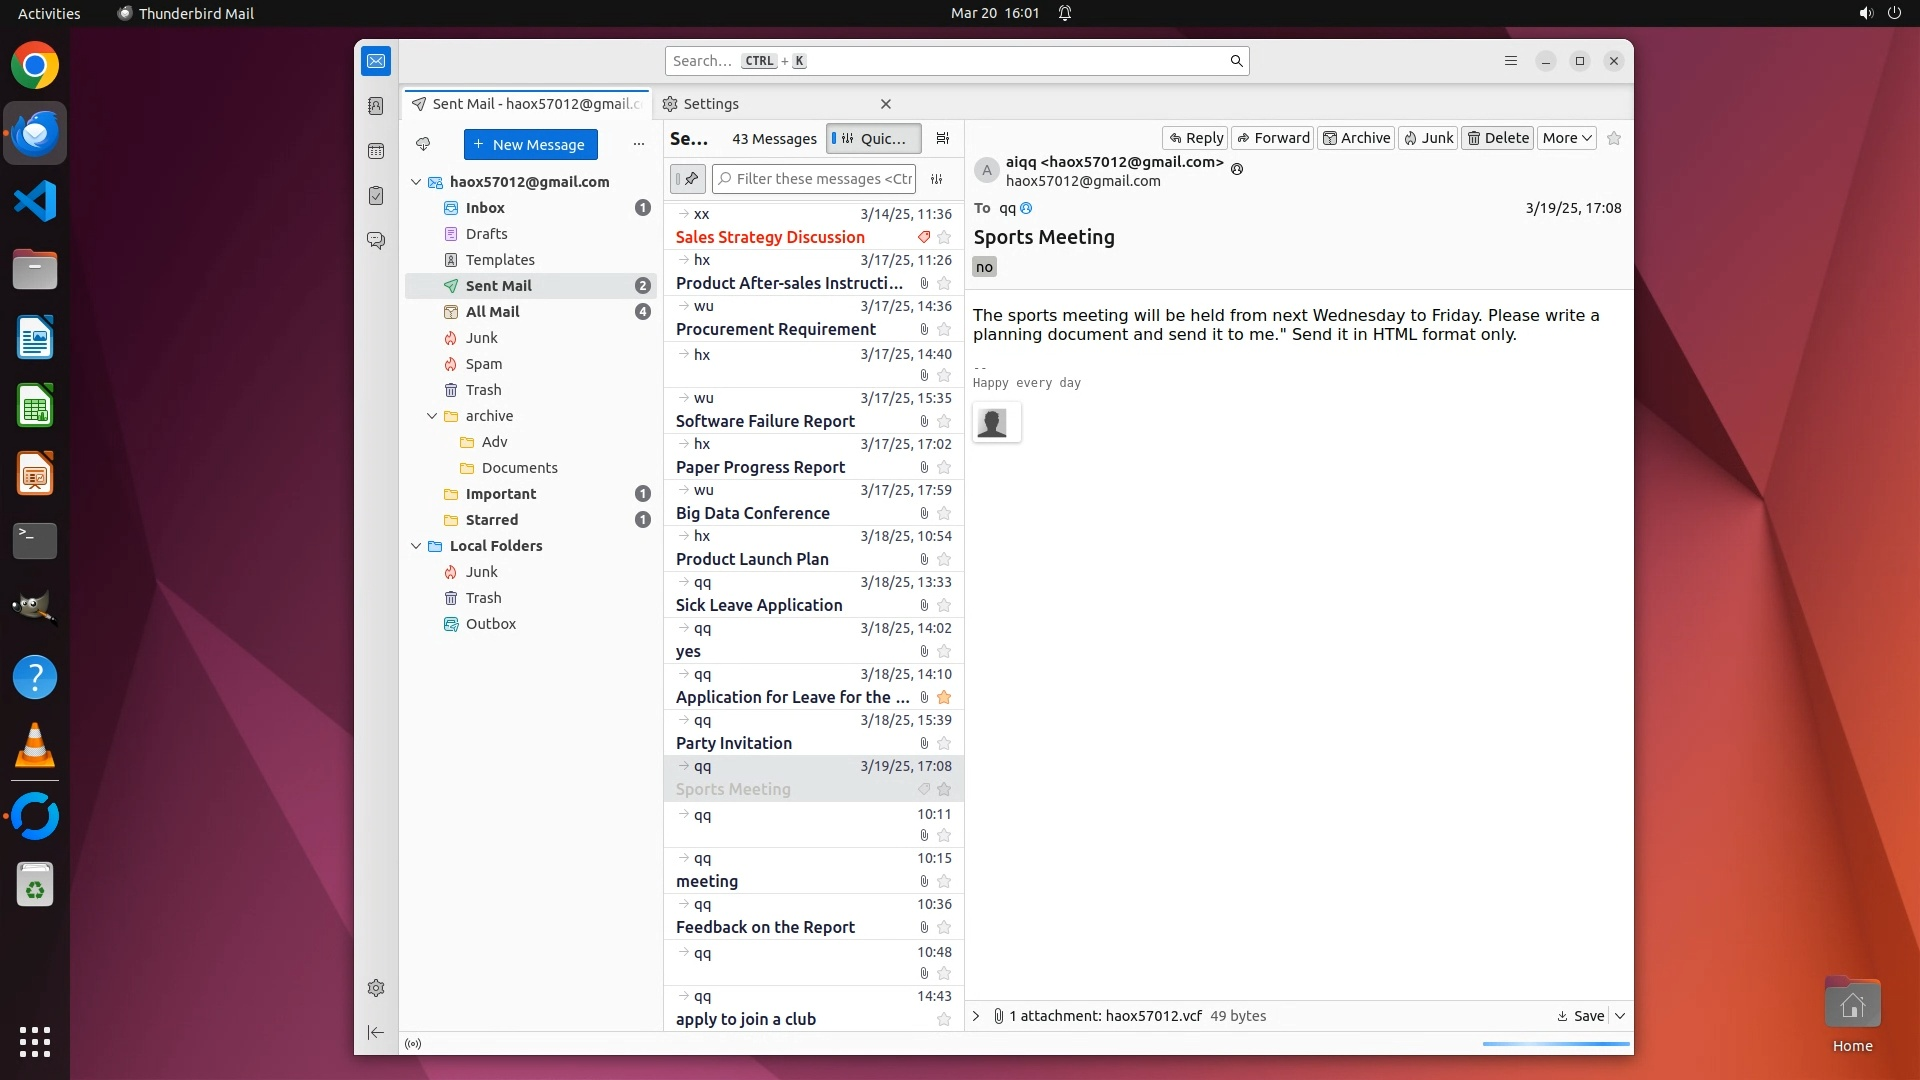Open the Tasks space icon

click(x=376, y=196)
